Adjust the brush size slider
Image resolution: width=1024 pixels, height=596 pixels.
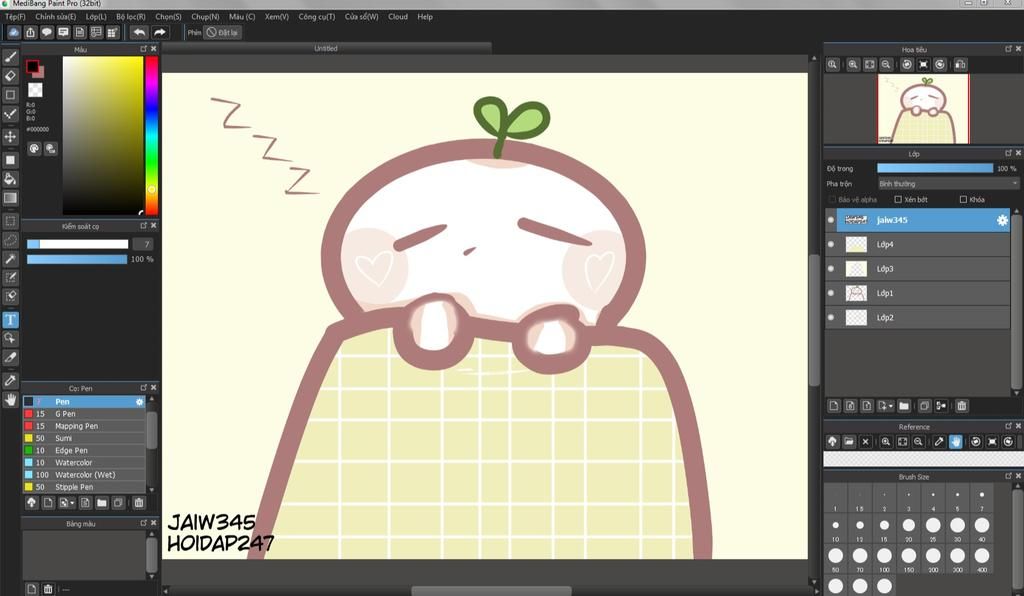[77, 244]
